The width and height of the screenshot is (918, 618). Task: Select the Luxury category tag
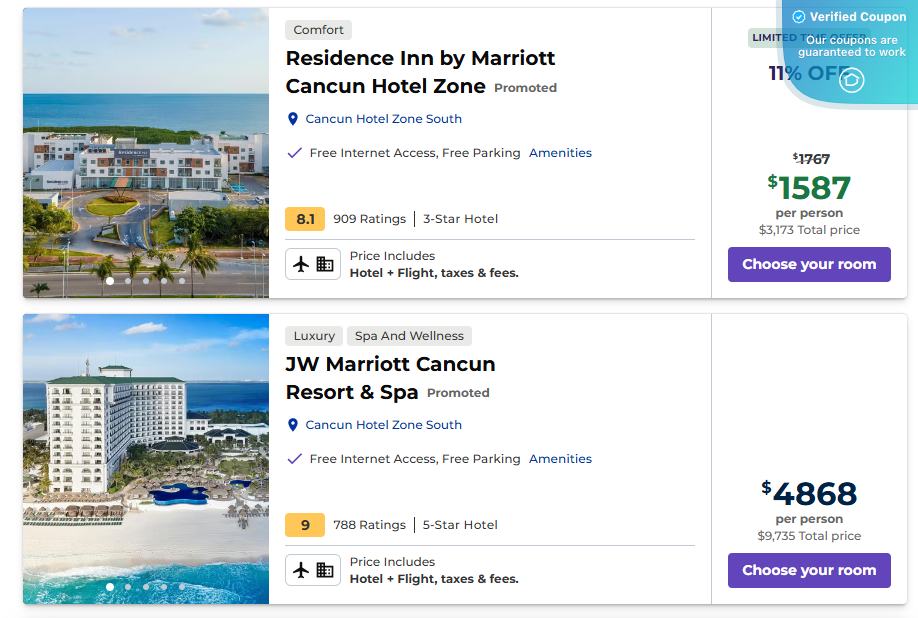(x=314, y=335)
